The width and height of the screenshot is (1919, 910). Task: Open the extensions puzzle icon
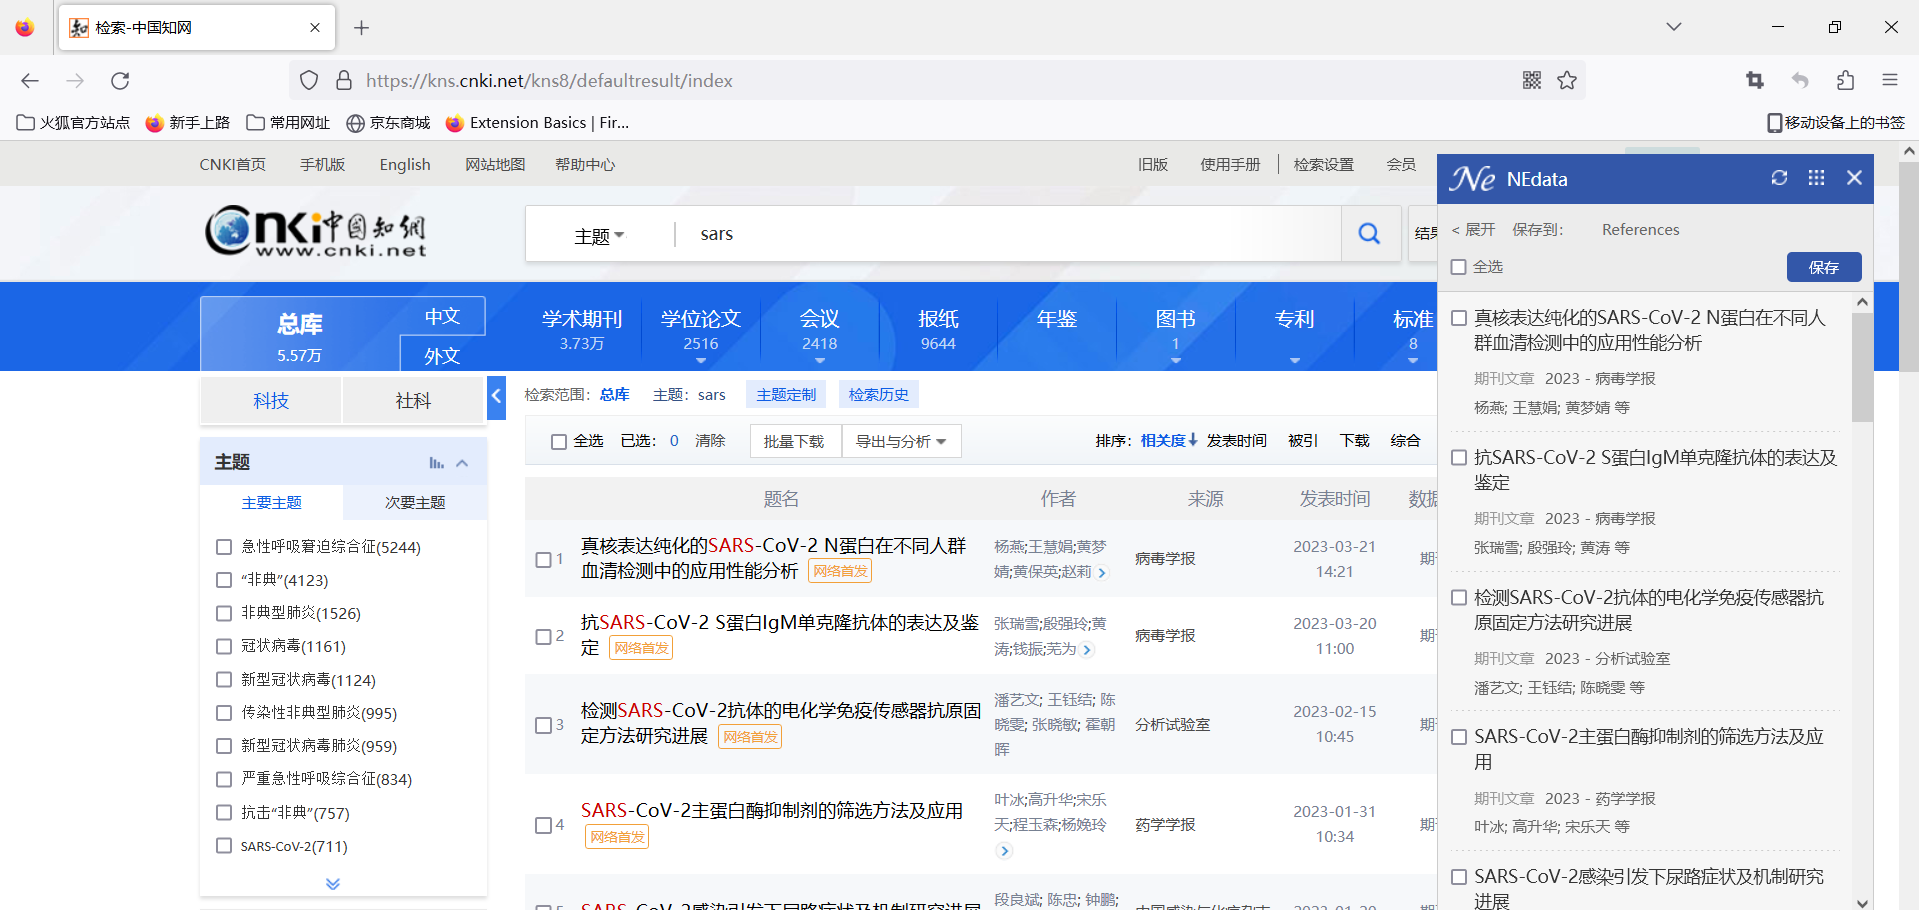tap(1845, 80)
